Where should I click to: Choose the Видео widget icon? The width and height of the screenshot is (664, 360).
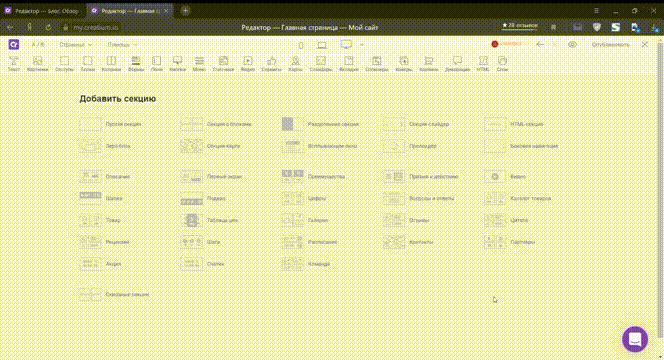[x=248, y=64]
